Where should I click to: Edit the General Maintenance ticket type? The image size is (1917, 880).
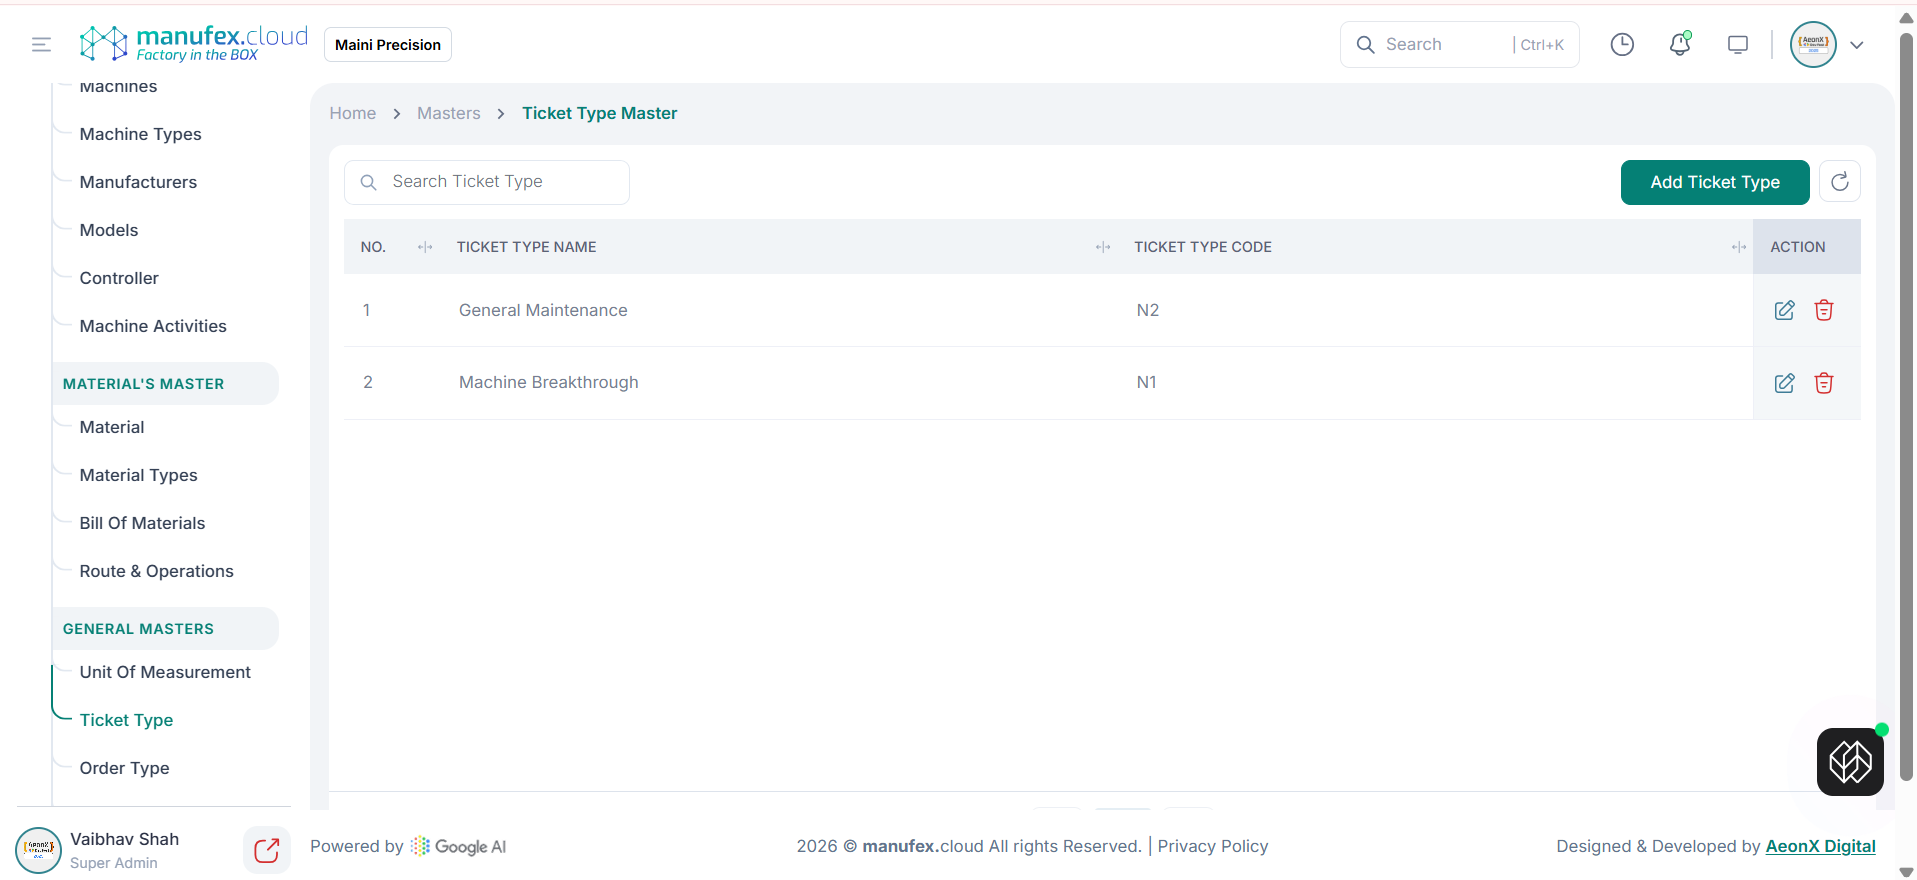[1784, 310]
